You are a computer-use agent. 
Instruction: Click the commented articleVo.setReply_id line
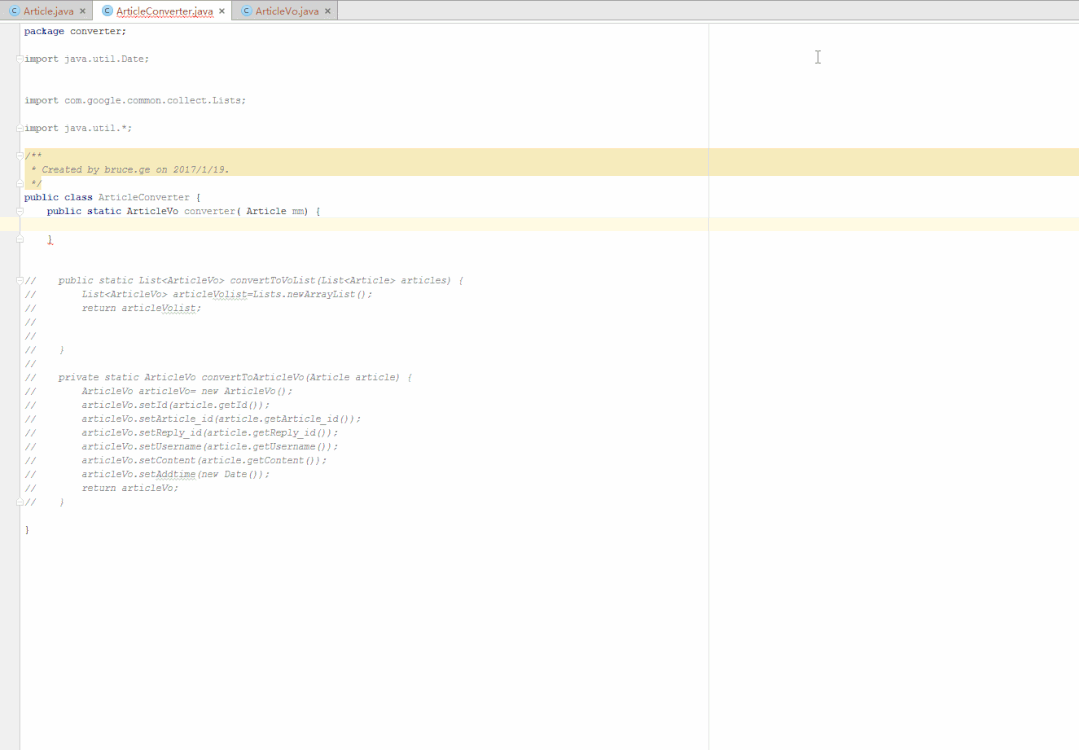(x=210, y=432)
